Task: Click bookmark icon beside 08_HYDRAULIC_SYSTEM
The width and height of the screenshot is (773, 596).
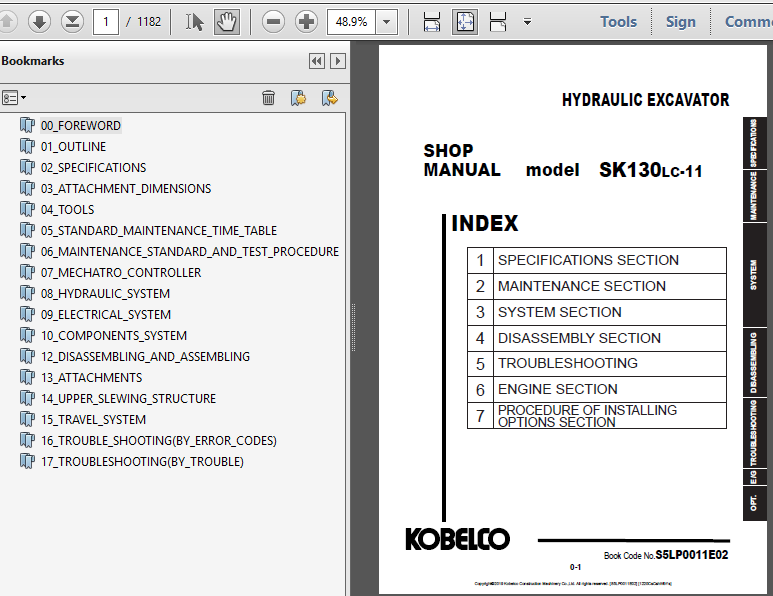Action: pyautogui.click(x=27, y=293)
